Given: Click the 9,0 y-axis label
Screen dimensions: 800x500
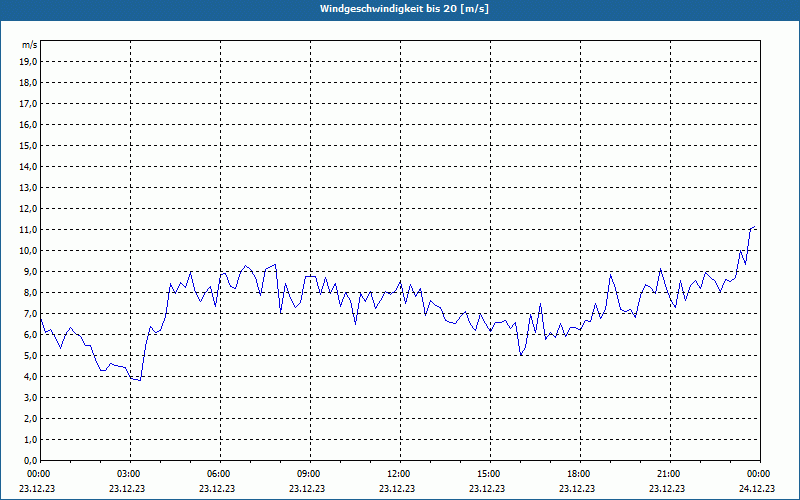Looking at the screenshot, I should [x=30, y=271].
